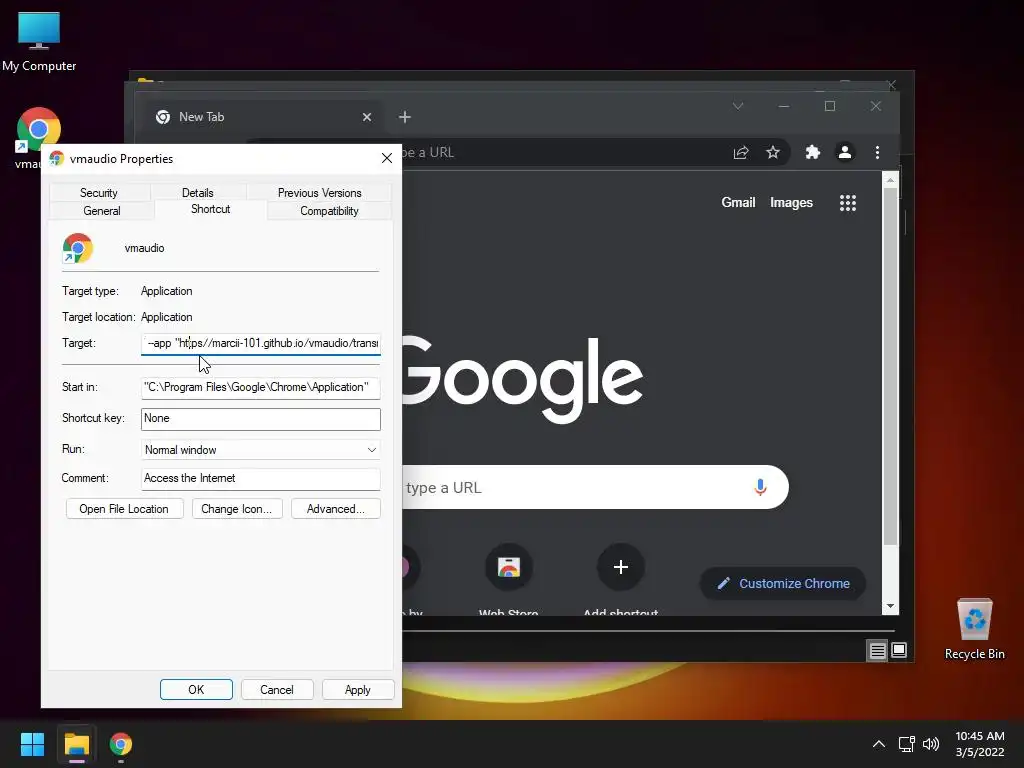Click the Add shortcut plus tile
The height and width of the screenshot is (768, 1024).
click(x=620, y=567)
